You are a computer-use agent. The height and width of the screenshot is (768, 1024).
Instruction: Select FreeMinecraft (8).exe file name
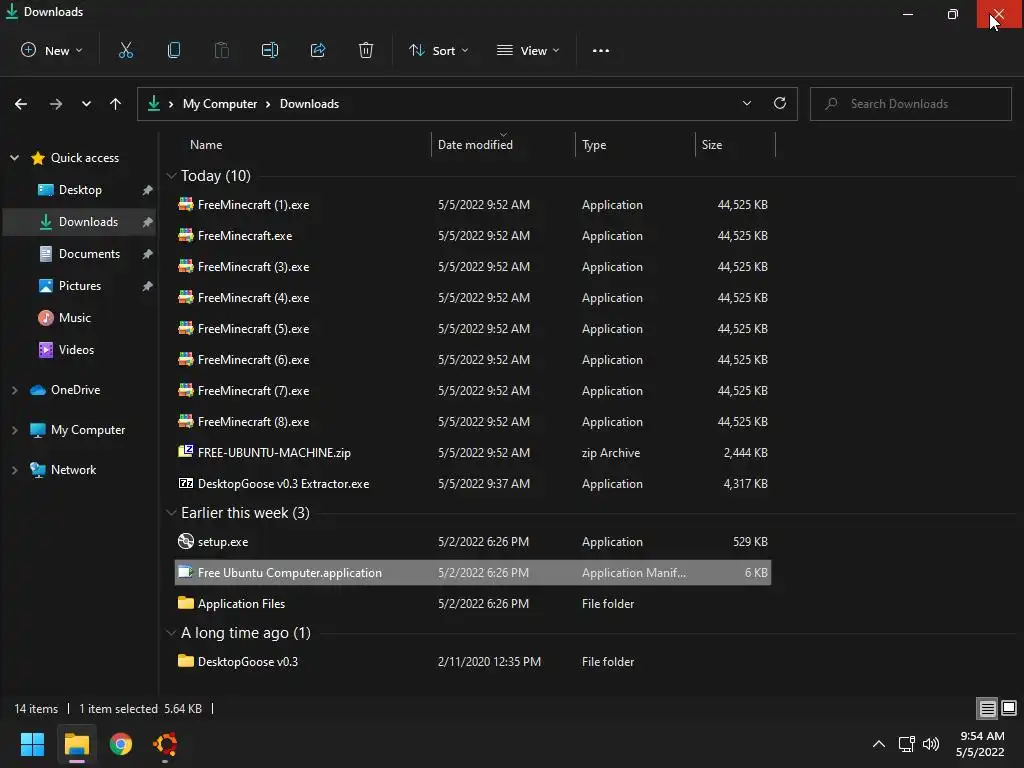coord(253,422)
